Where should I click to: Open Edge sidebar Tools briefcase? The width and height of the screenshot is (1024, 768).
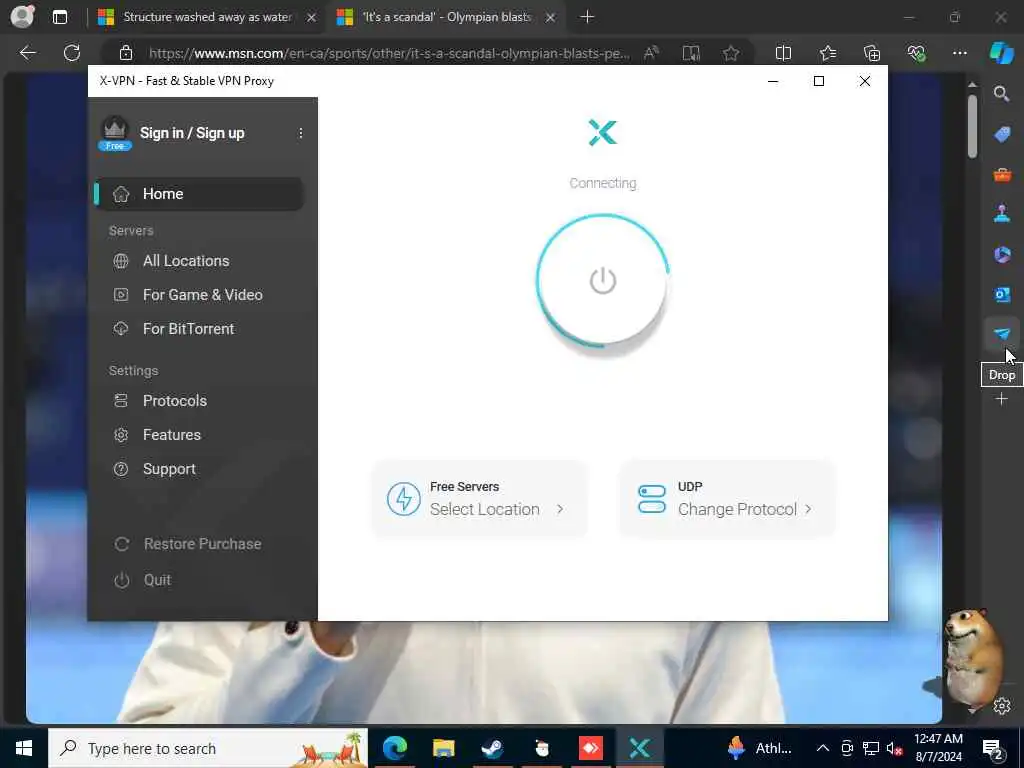[1002, 174]
